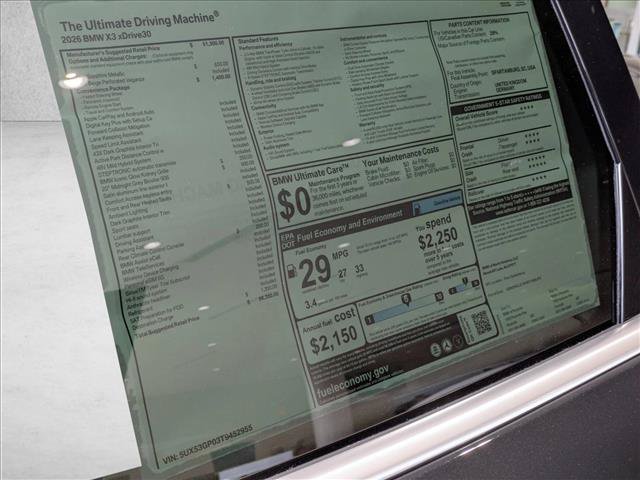Click "The Ultimate Driving Machine" heading
The image size is (640, 480).
(x=139, y=22)
